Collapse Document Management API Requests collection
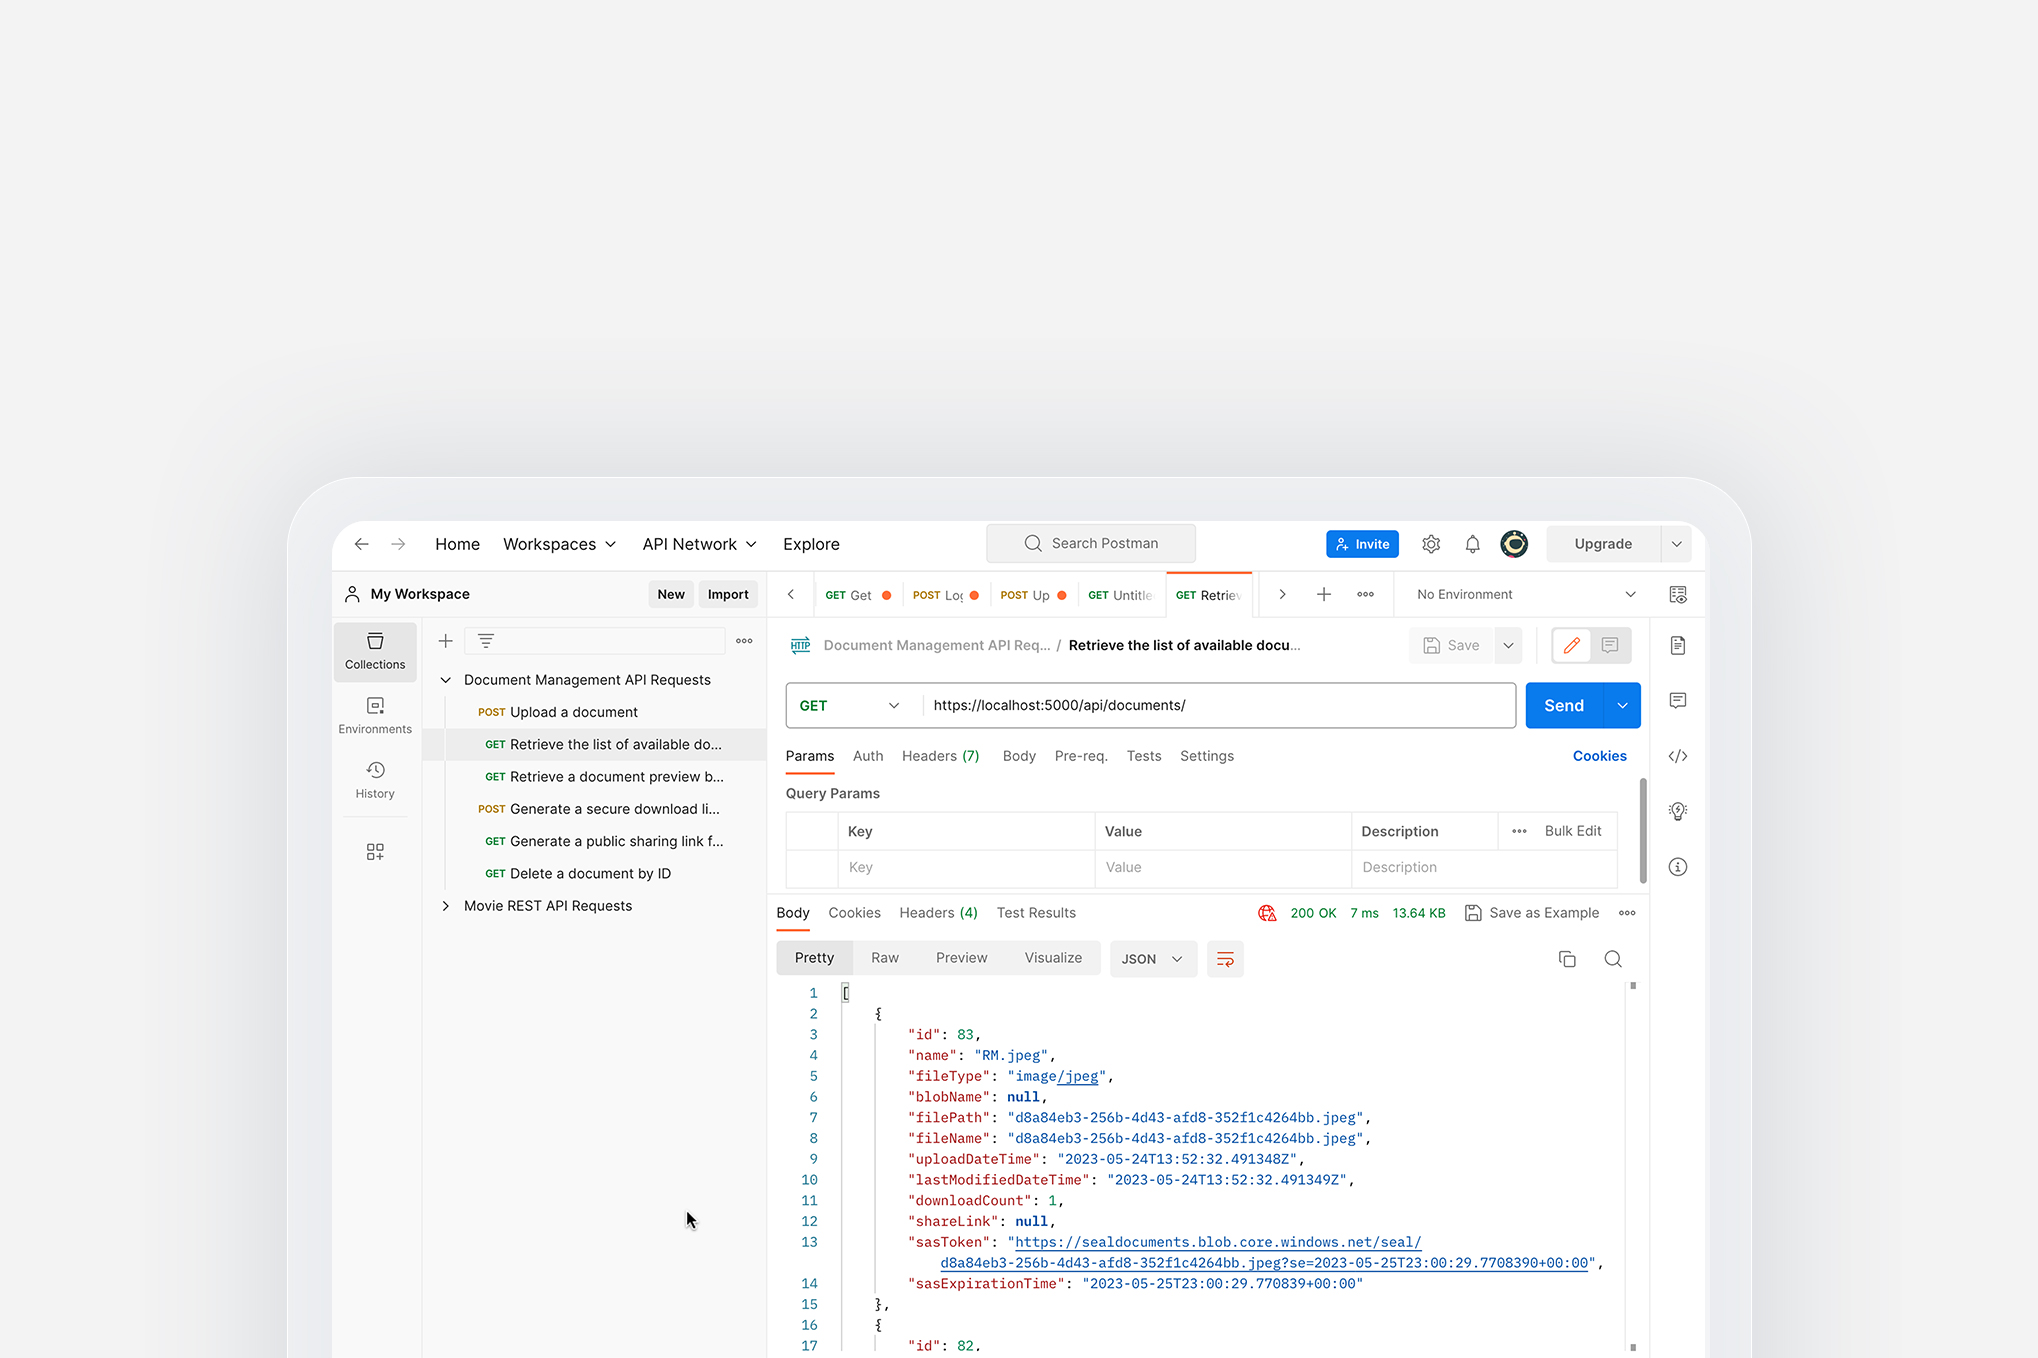The image size is (2038, 1358). (x=446, y=680)
